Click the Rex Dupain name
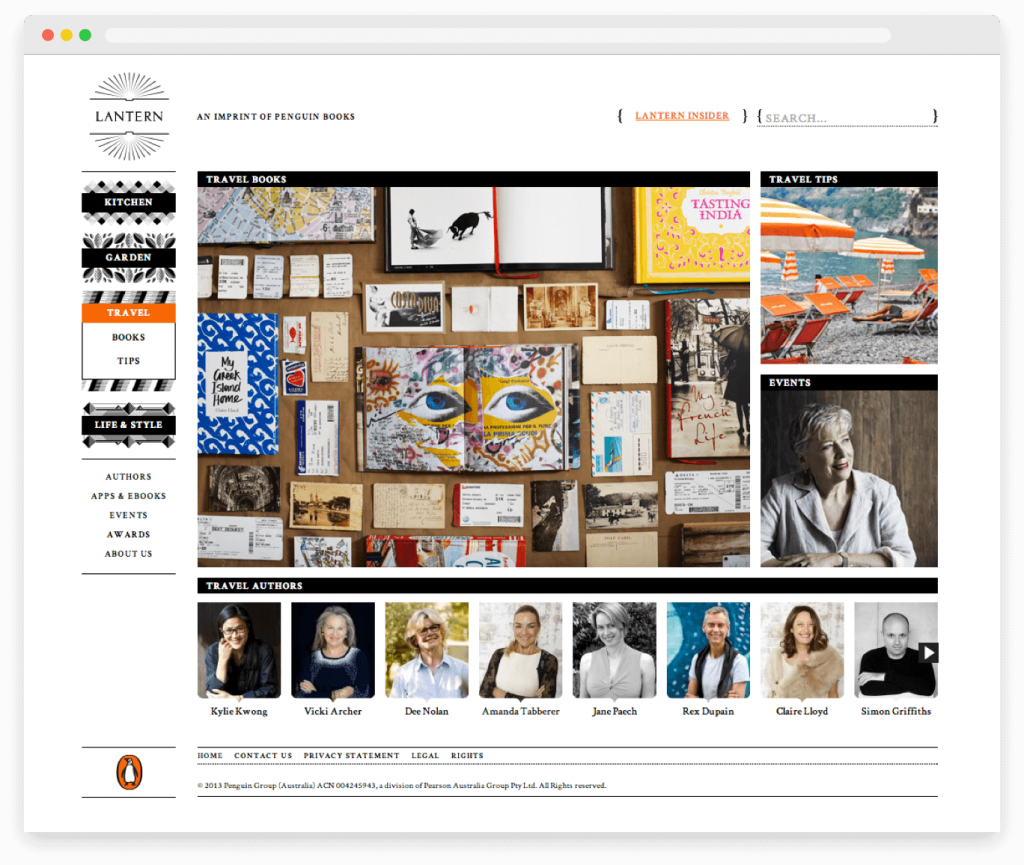 click(x=708, y=712)
